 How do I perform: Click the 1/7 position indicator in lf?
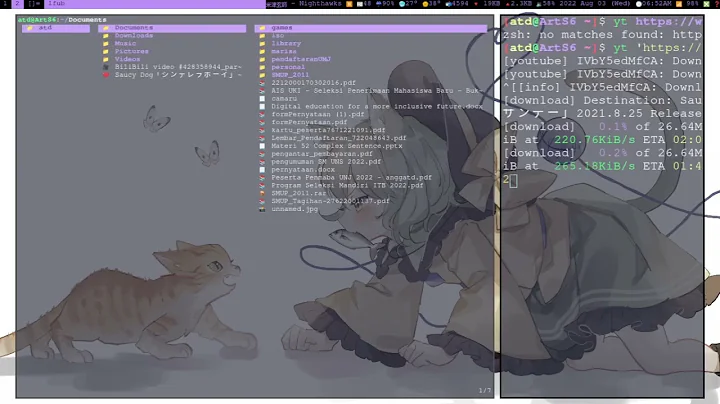(485, 391)
